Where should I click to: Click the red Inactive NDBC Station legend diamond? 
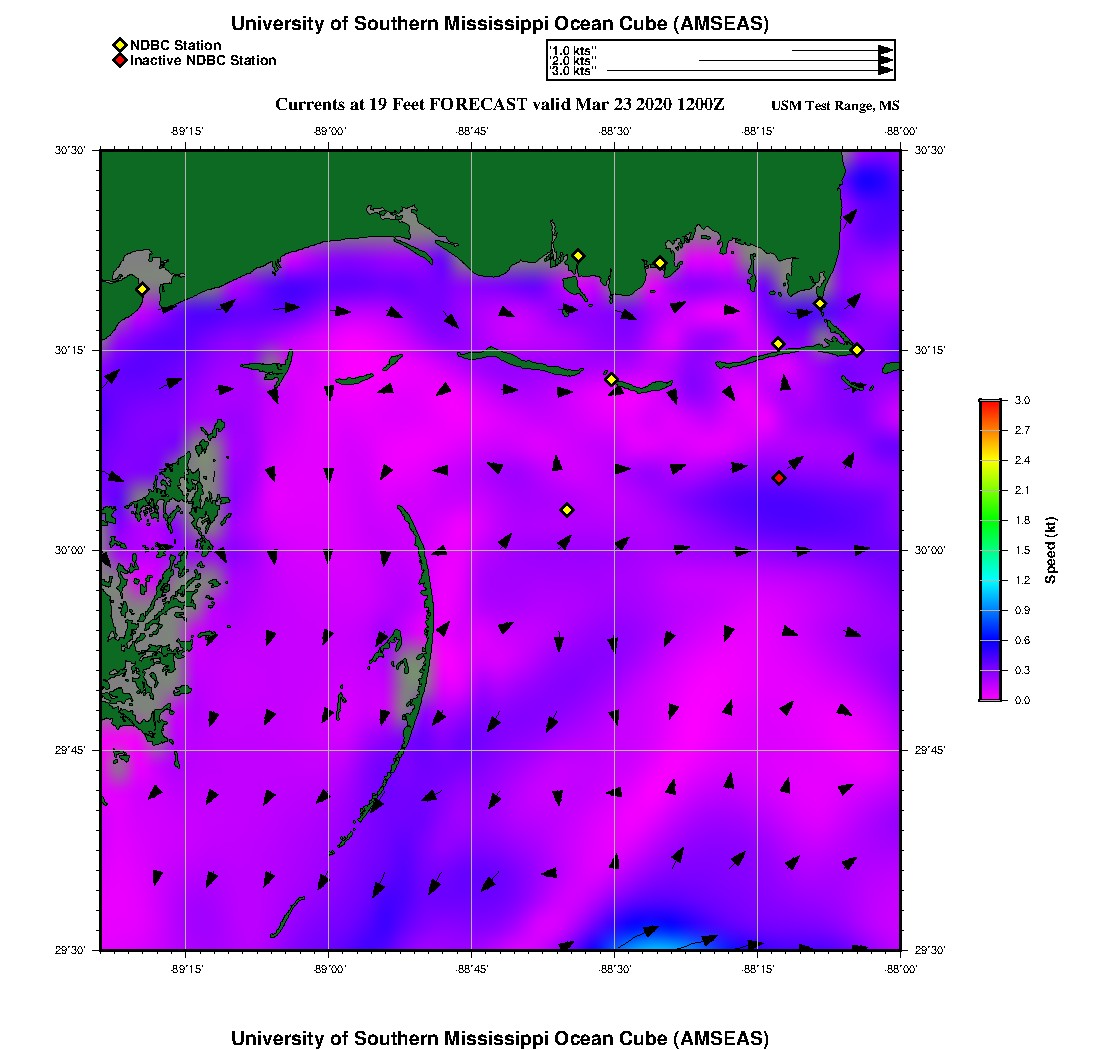(x=119, y=61)
